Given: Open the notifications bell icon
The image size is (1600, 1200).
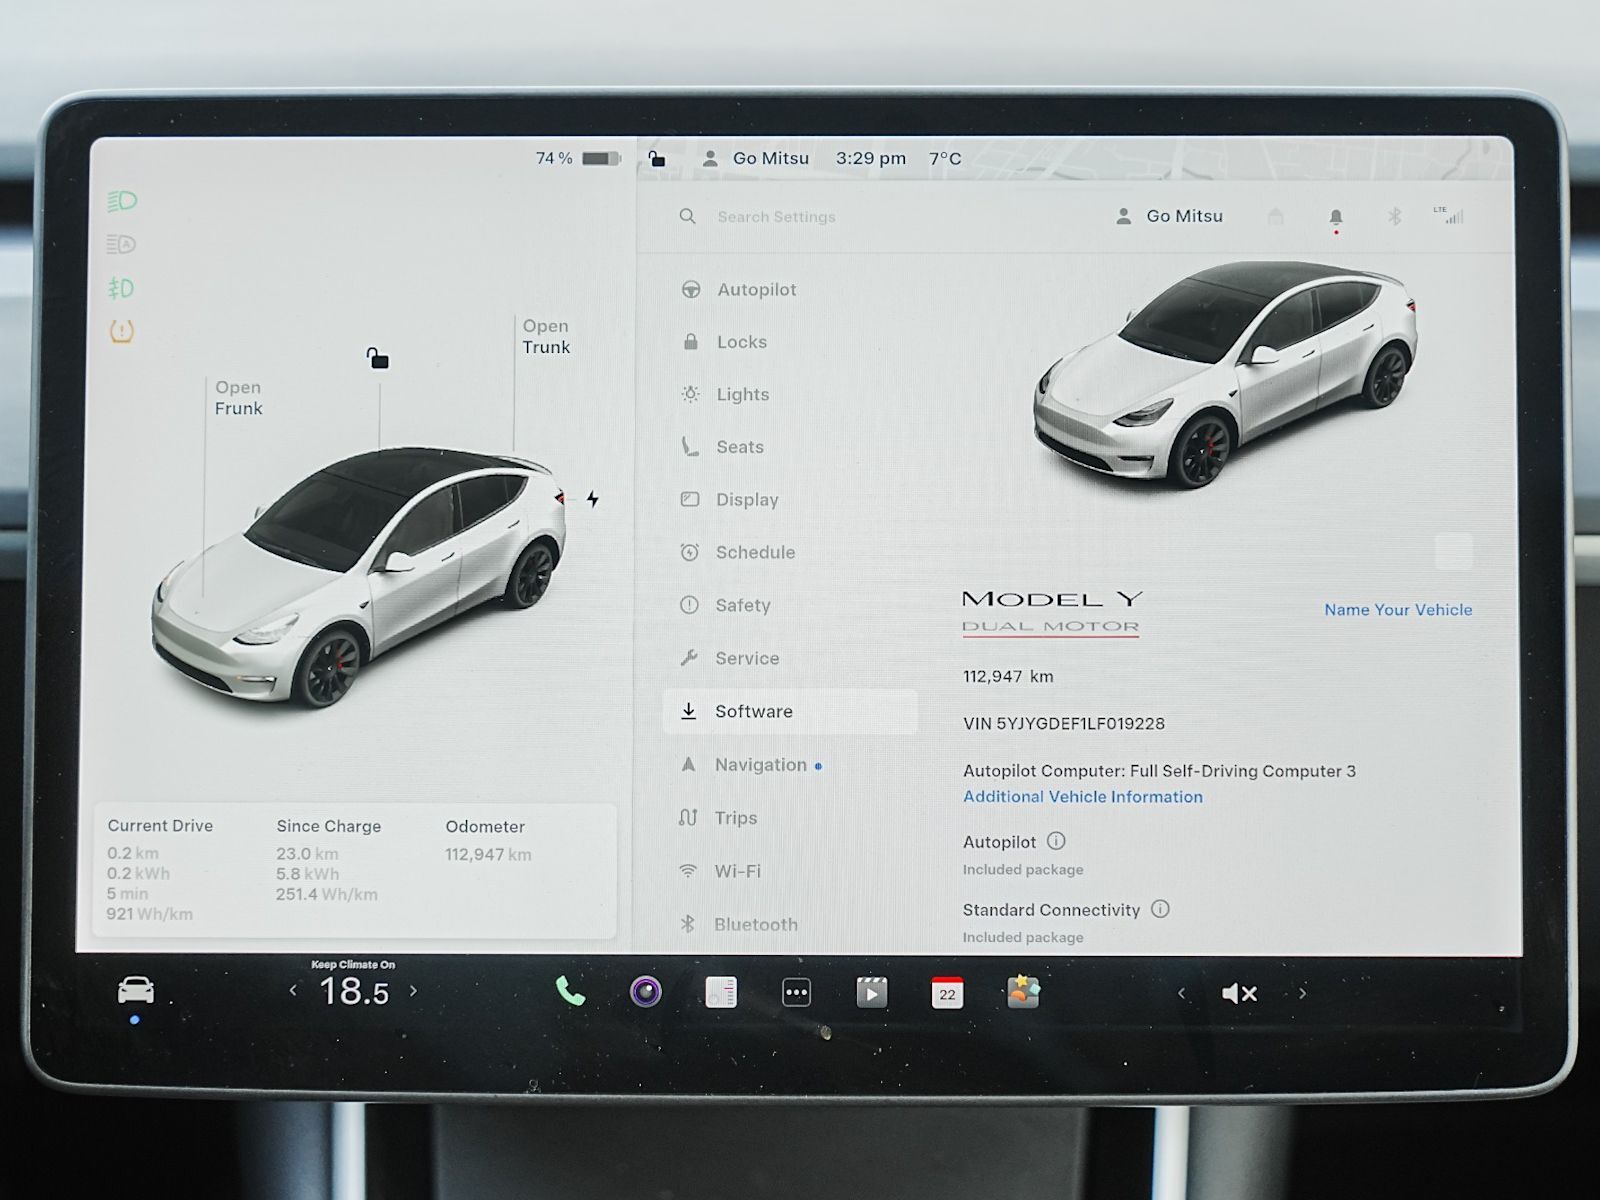Looking at the screenshot, I should (1336, 217).
